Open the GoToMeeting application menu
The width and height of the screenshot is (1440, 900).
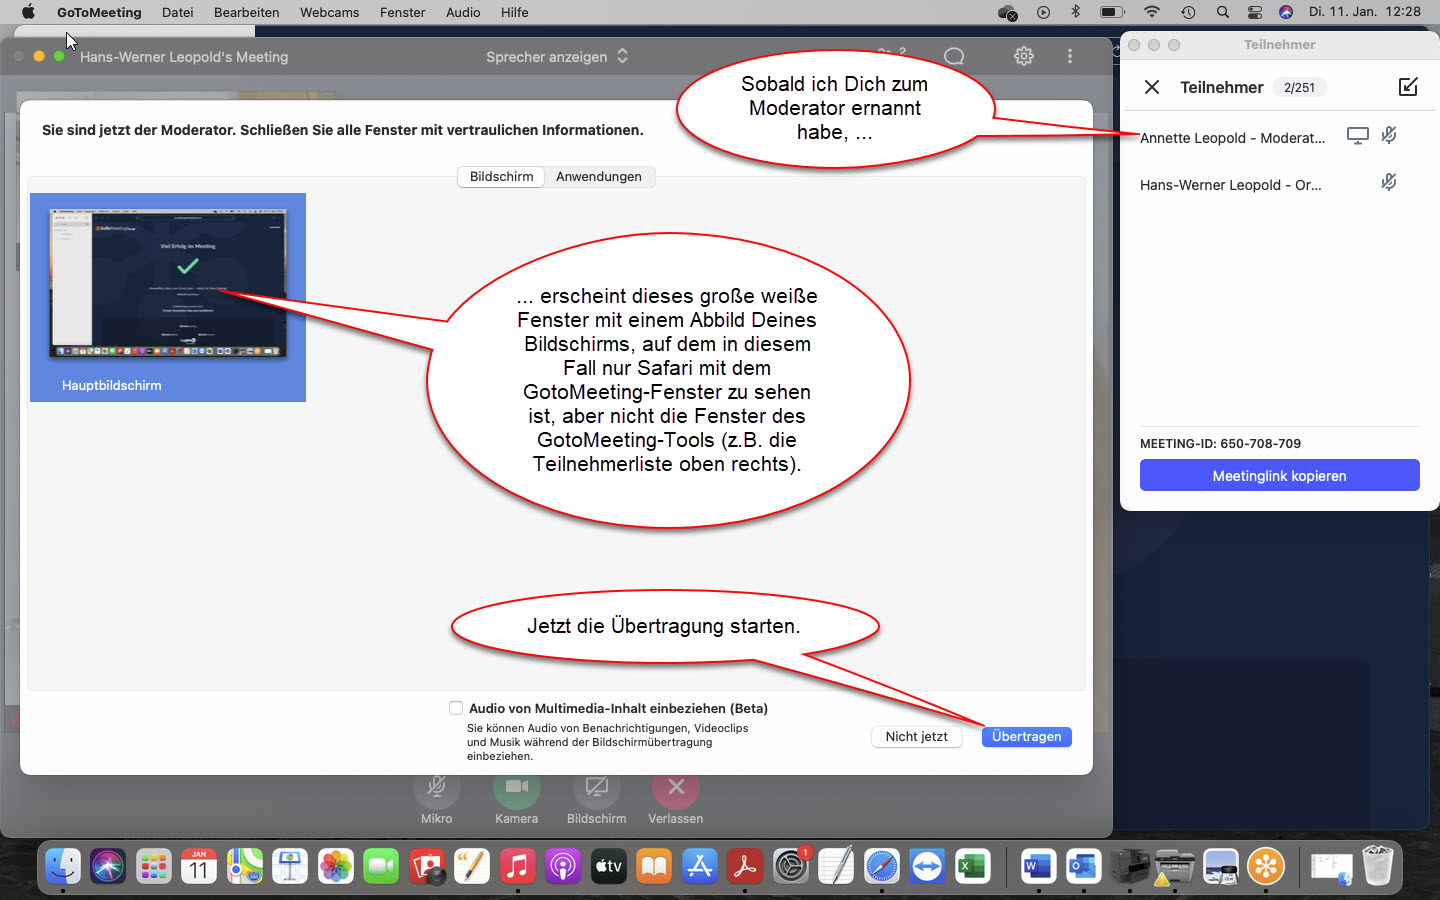(99, 12)
